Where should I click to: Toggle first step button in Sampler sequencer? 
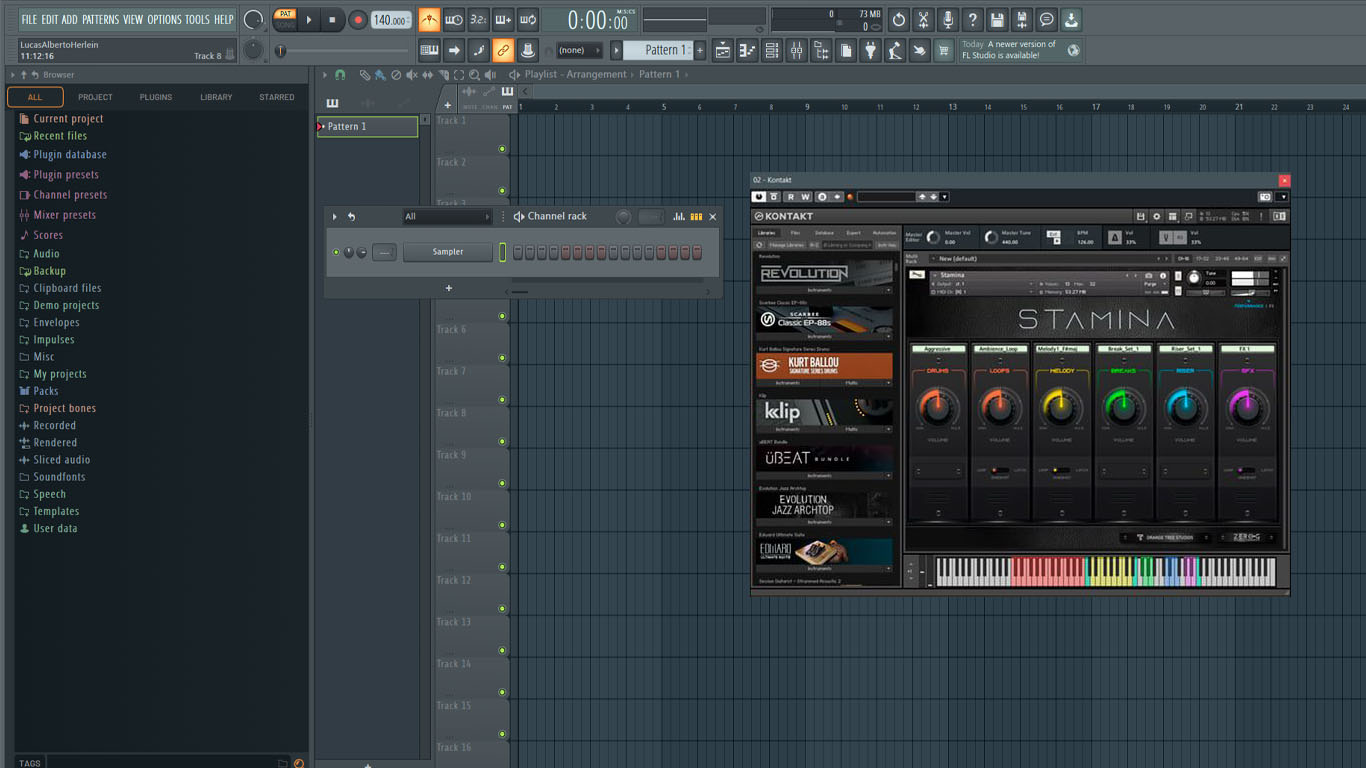tap(518, 252)
